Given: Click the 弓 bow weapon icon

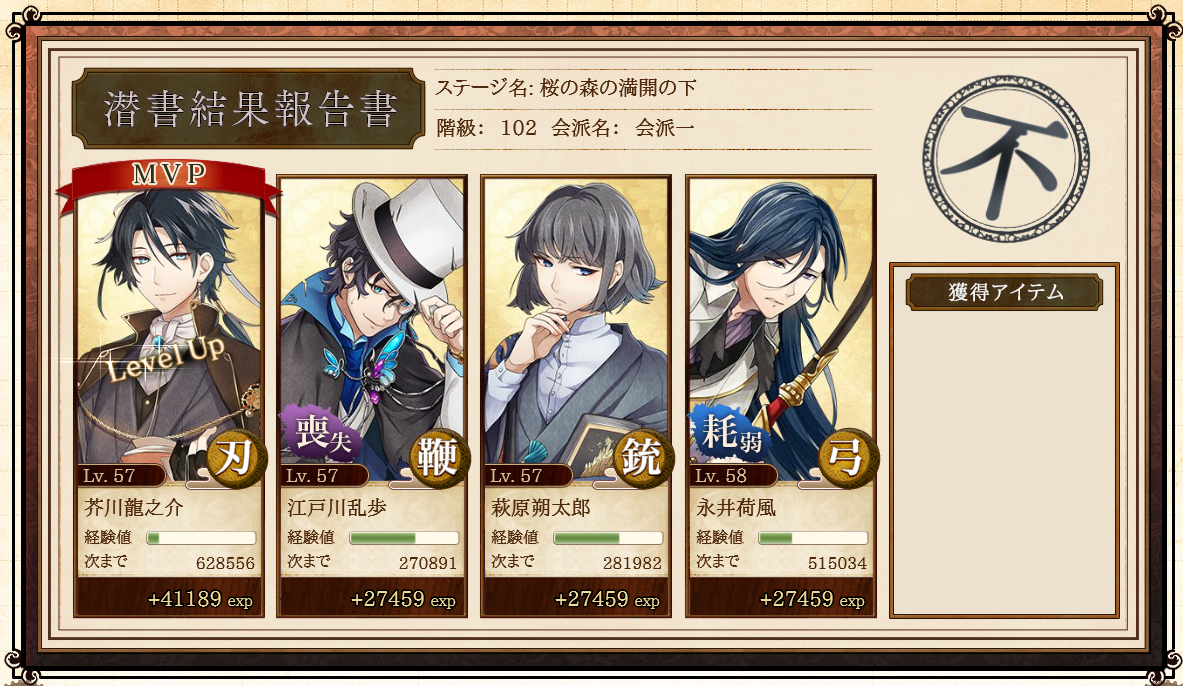Looking at the screenshot, I should (846, 457).
